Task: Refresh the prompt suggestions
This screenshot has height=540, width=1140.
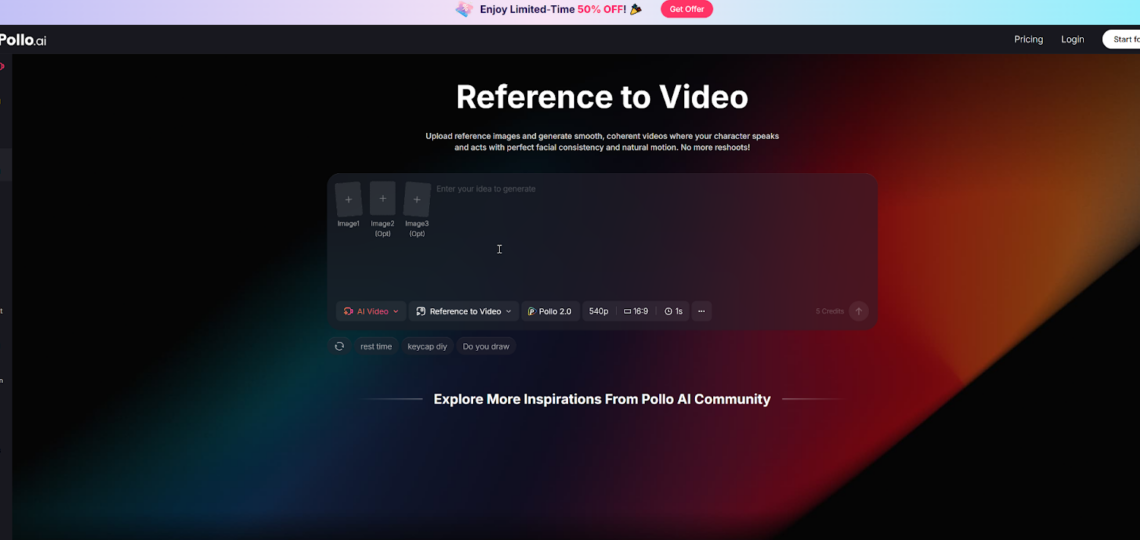Action: pyautogui.click(x=339, y=346)
